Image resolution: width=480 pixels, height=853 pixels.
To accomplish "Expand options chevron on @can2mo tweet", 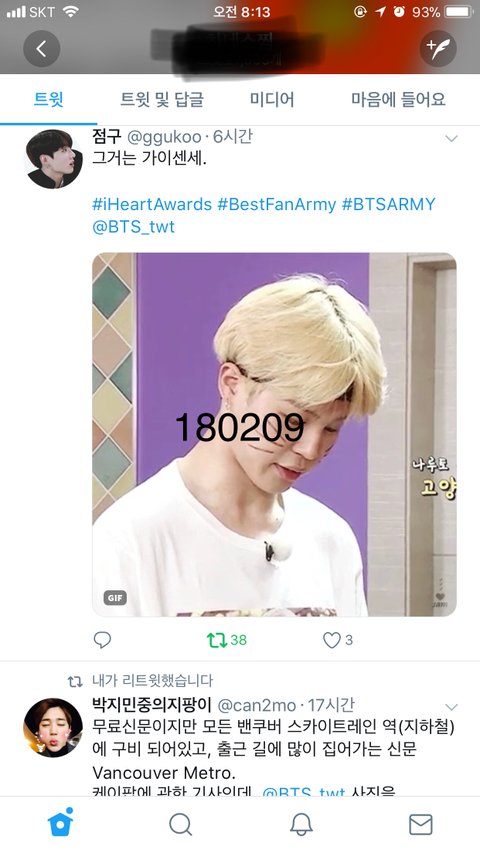I will pos(451,707).
